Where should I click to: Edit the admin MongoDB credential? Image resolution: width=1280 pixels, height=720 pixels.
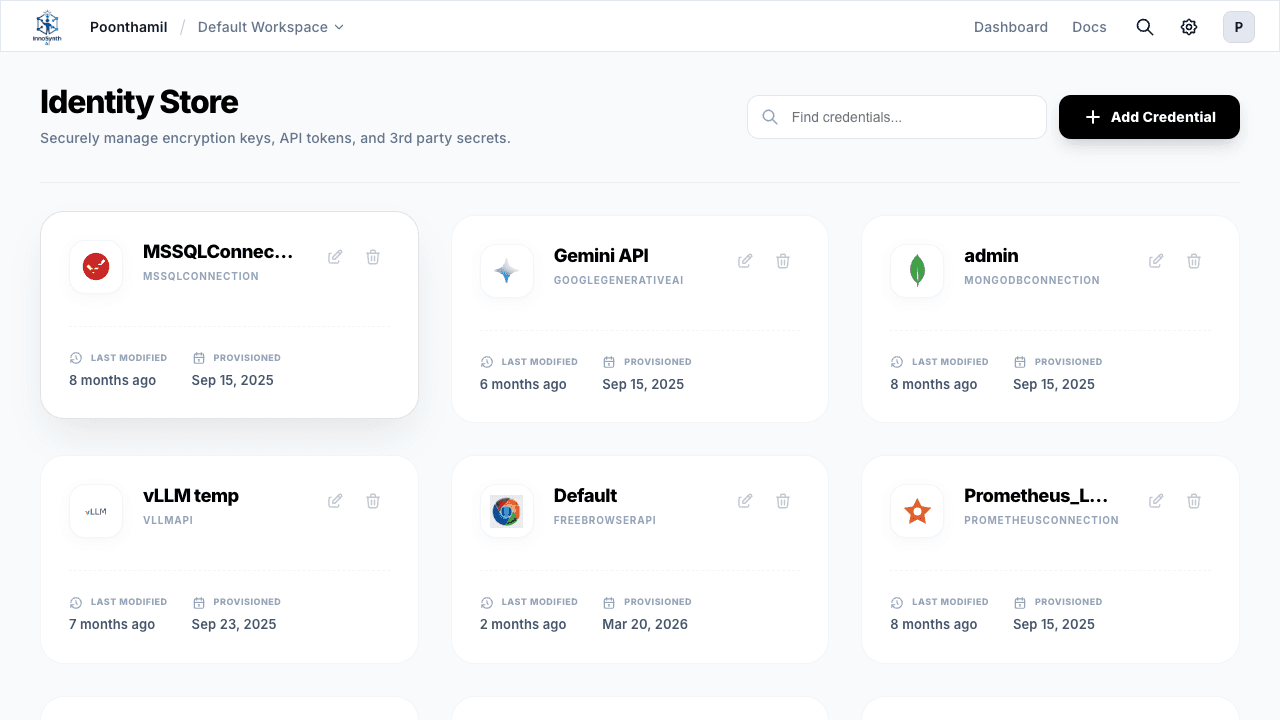[x=1156, y=261]
